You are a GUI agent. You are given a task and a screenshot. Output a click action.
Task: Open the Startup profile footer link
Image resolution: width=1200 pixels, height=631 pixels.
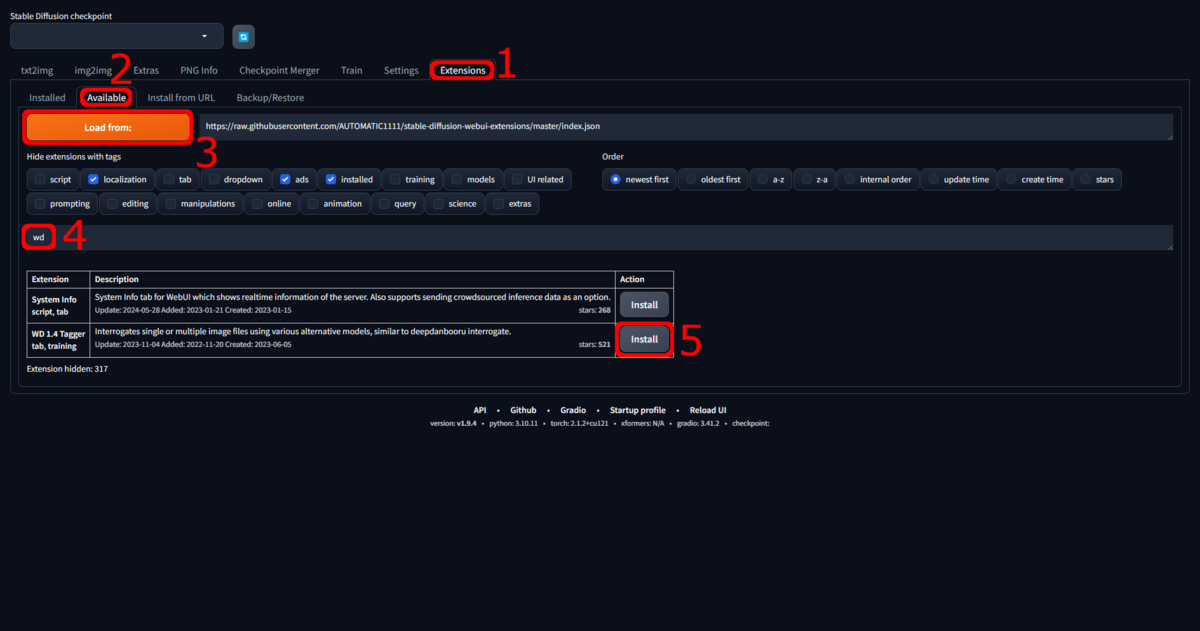[638, 411]
